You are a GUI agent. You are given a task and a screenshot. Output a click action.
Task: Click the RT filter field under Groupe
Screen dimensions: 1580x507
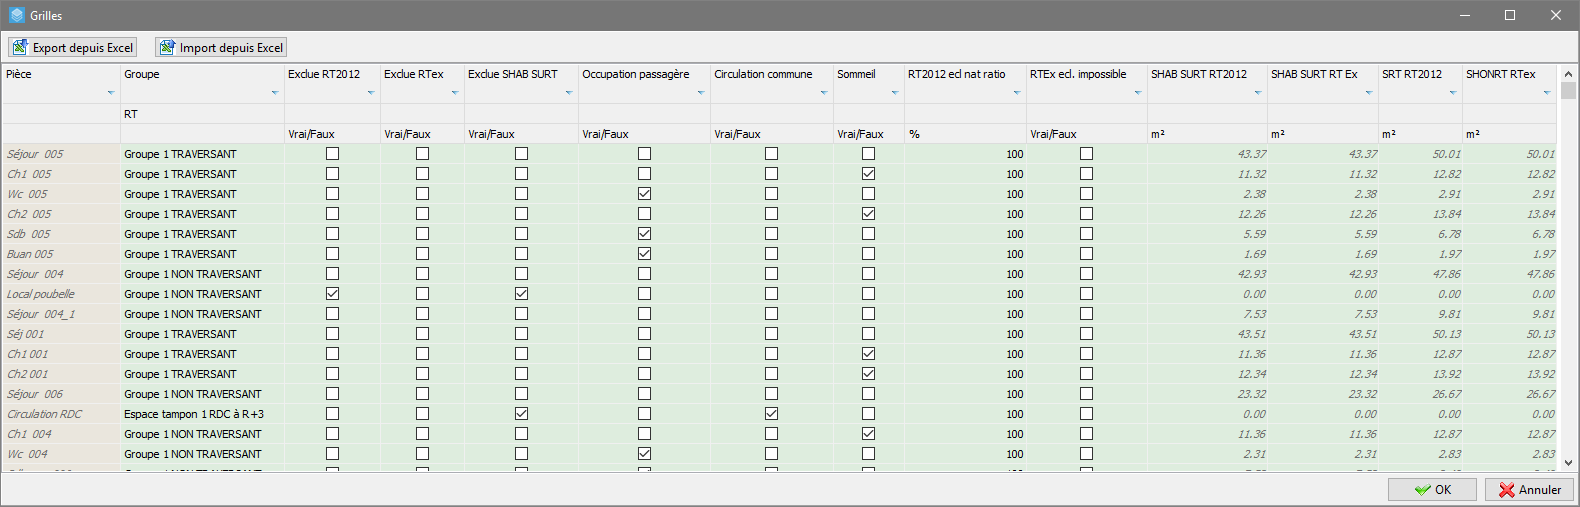click(200, 114)
